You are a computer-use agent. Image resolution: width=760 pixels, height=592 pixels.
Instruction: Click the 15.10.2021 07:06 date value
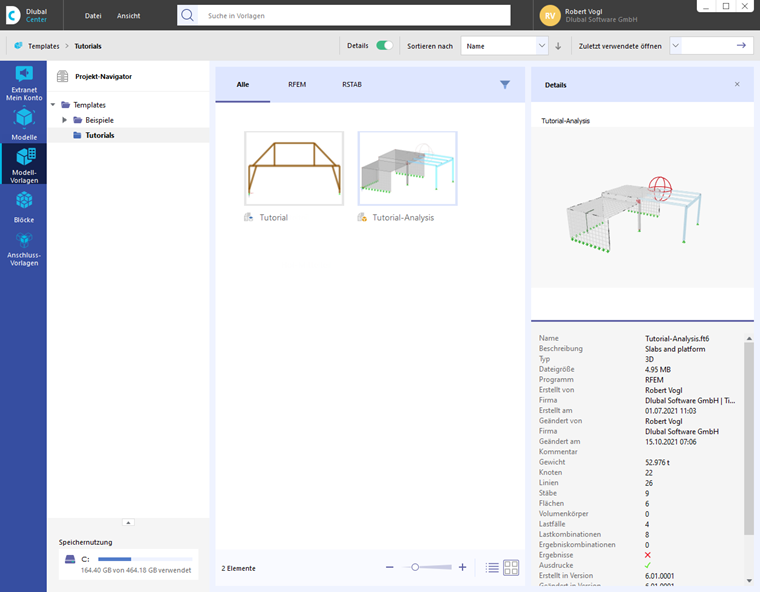click(x=670, y=442)
